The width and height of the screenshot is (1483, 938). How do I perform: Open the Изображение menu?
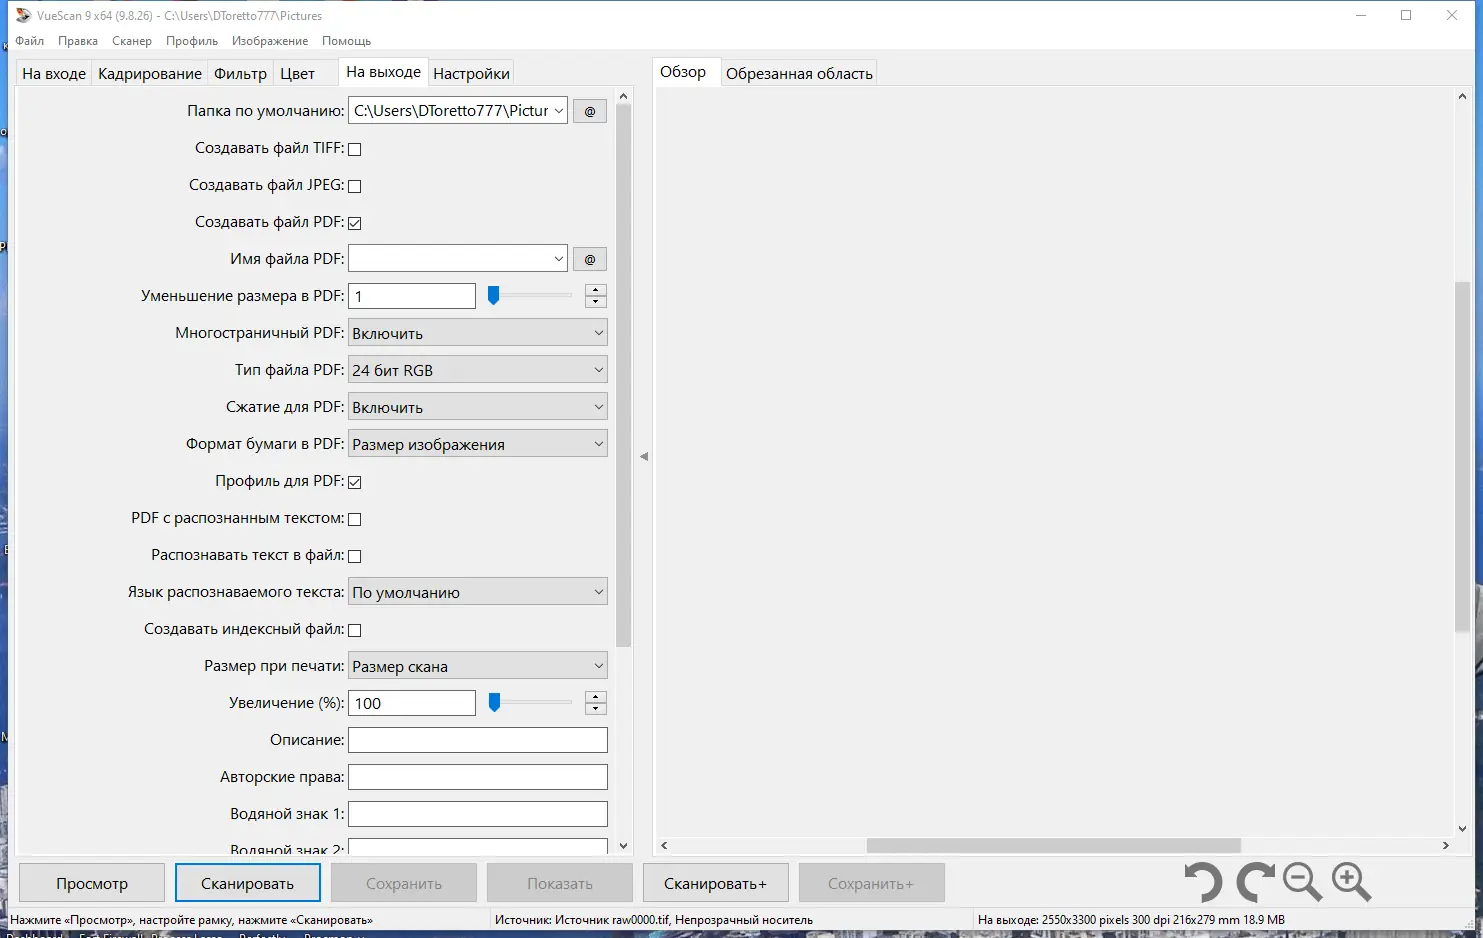pyautogui.click(x=270, y=41)
